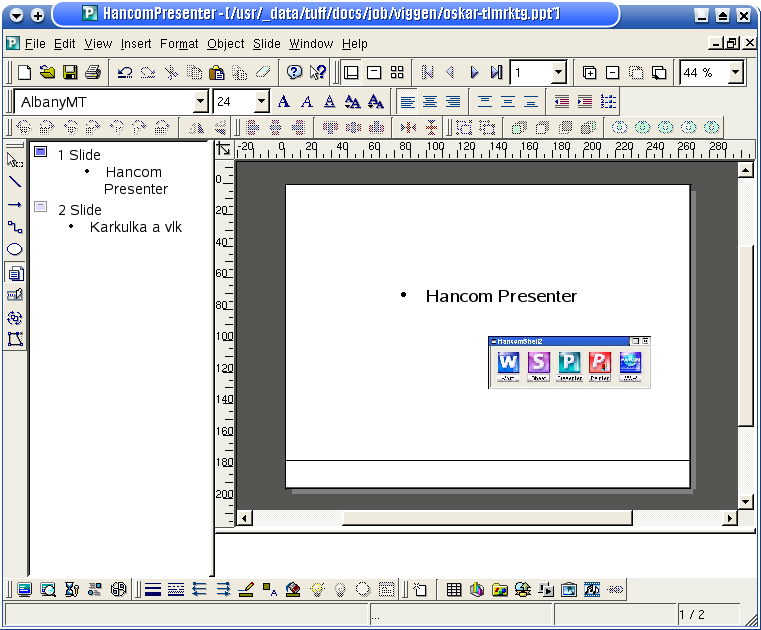Click the line thickness icon
761x630 pixels.
153,590
